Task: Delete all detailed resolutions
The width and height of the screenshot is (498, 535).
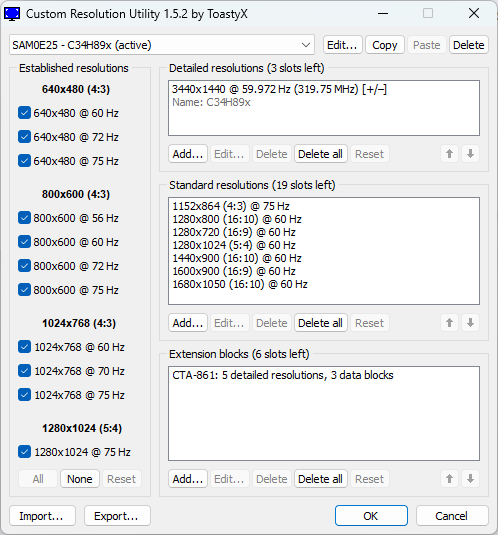Action: coord(320,154)
